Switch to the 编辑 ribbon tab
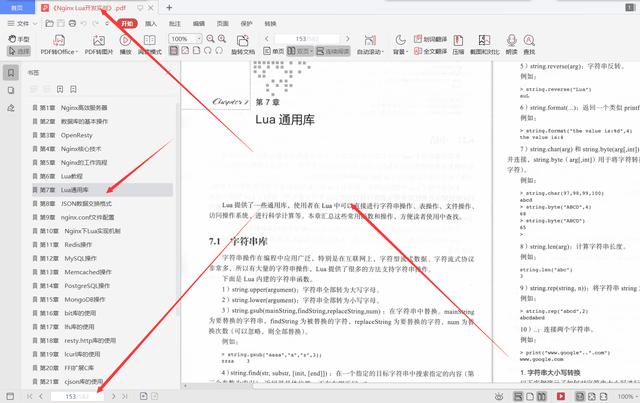This screenshot has height=403, width=640. pyautogui.click(x=199, y=24)
